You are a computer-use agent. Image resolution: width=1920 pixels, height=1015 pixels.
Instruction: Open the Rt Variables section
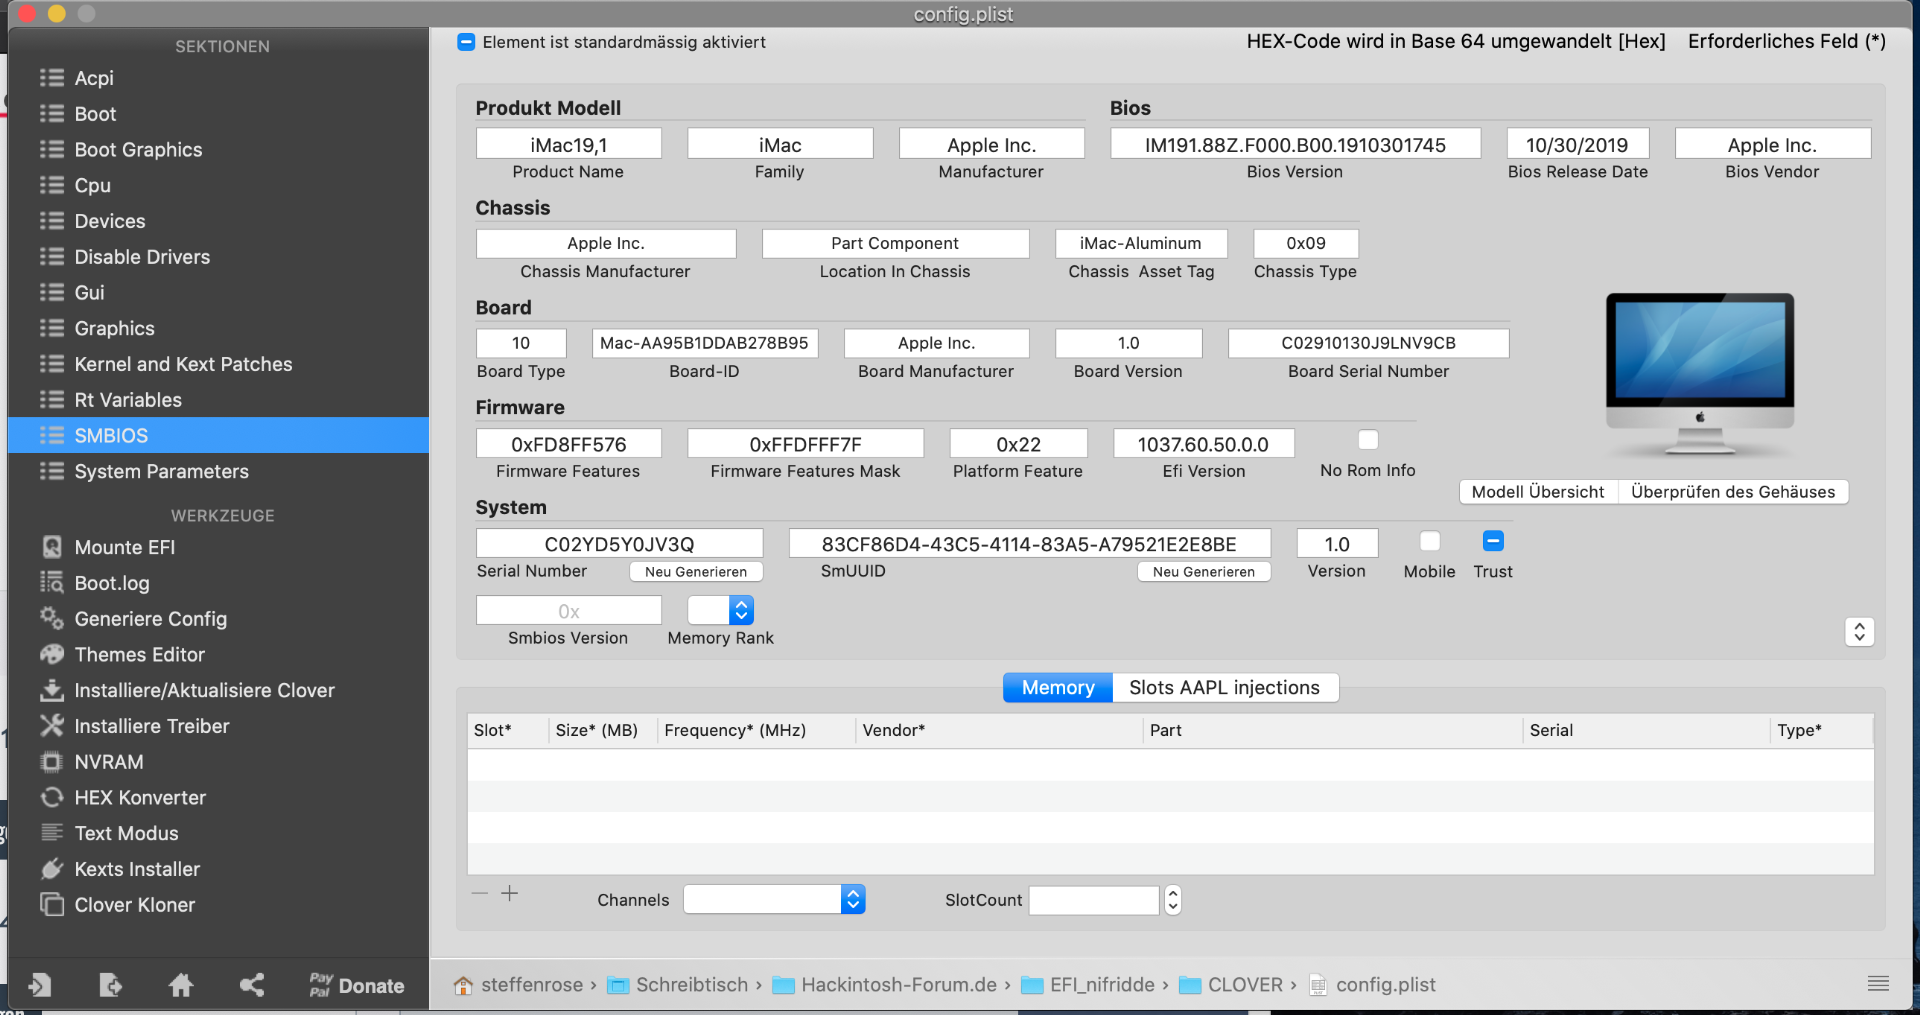click(x=218, y=400)
